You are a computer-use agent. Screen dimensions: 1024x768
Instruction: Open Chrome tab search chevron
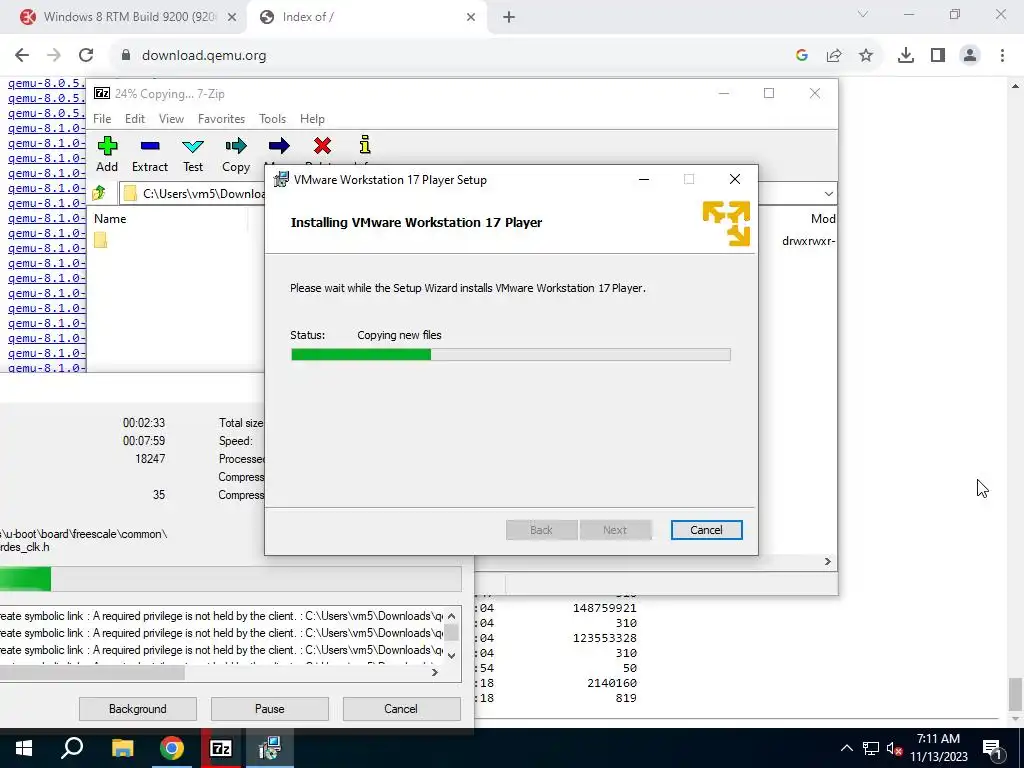pyautogui.click(x=863, y=14)
